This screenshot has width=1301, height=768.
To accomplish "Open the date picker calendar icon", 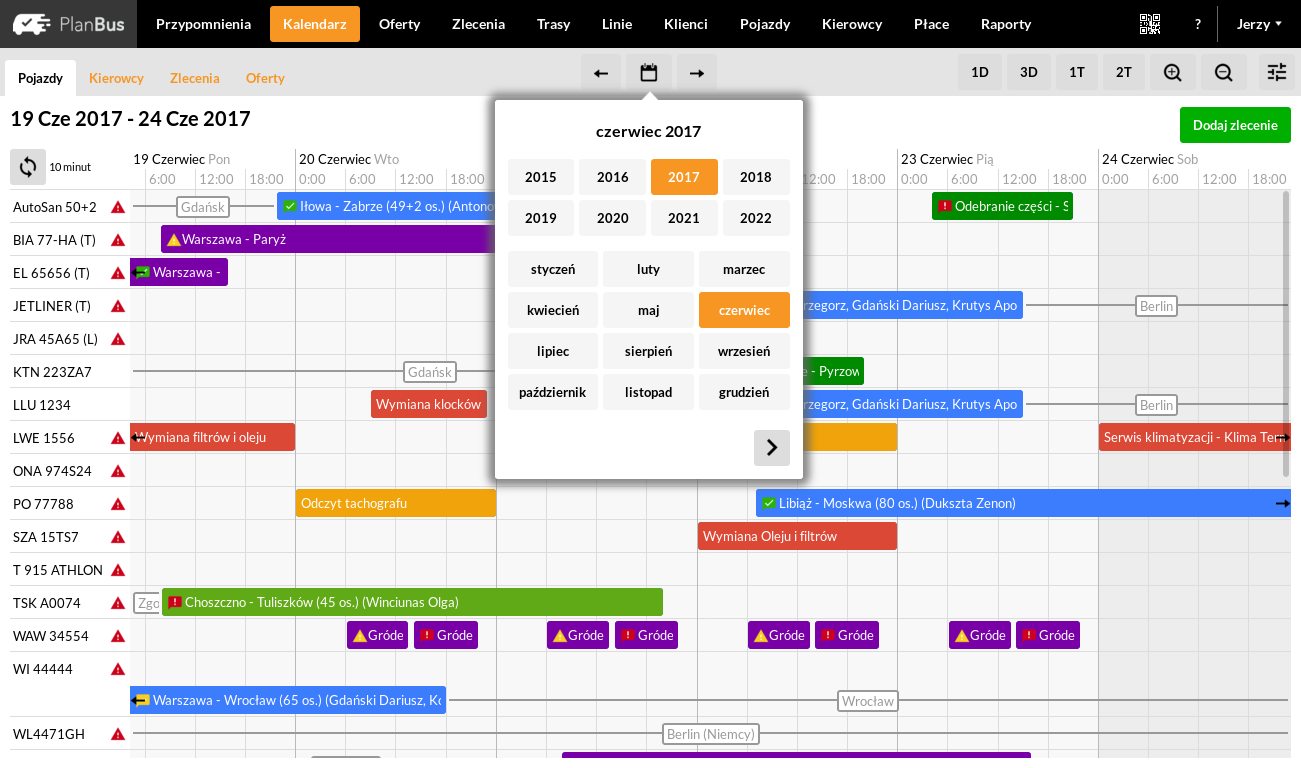I will pos(648,71).
